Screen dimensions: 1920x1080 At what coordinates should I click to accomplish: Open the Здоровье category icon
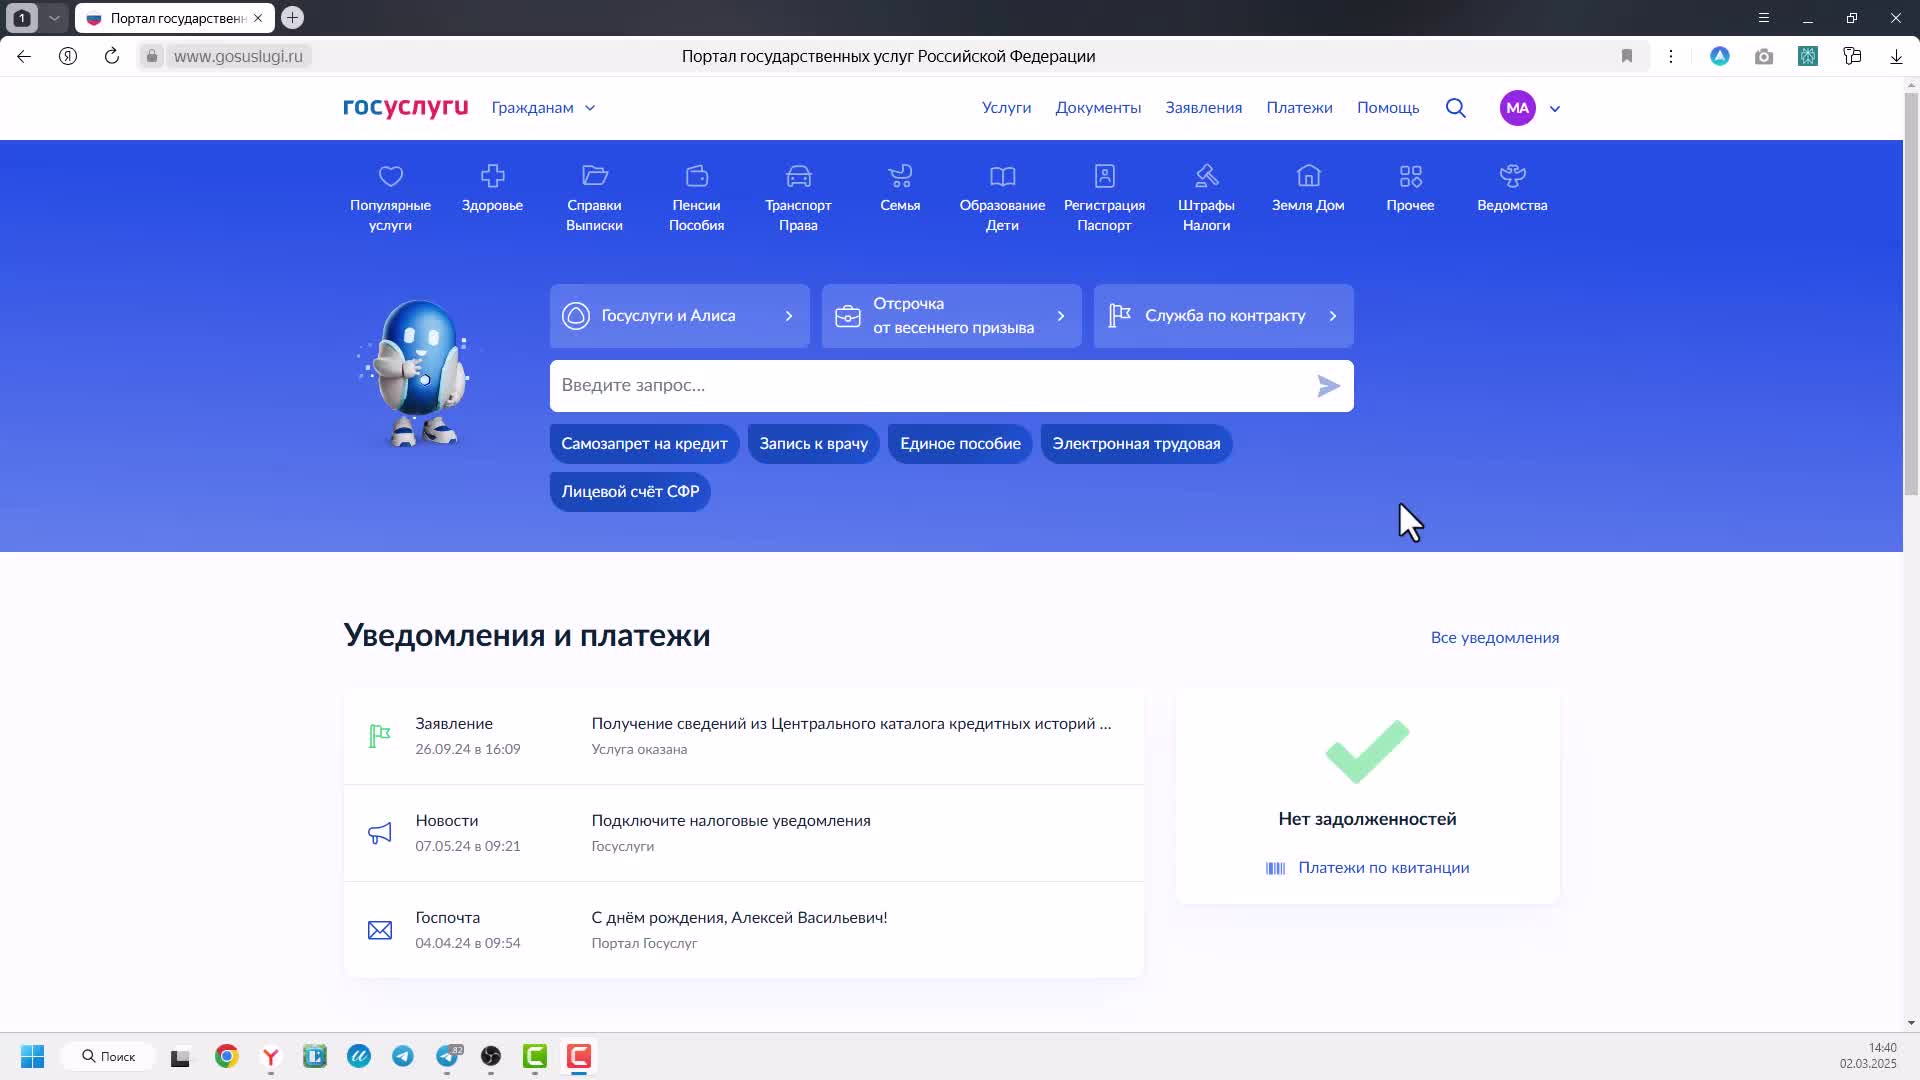click(492, 177)
